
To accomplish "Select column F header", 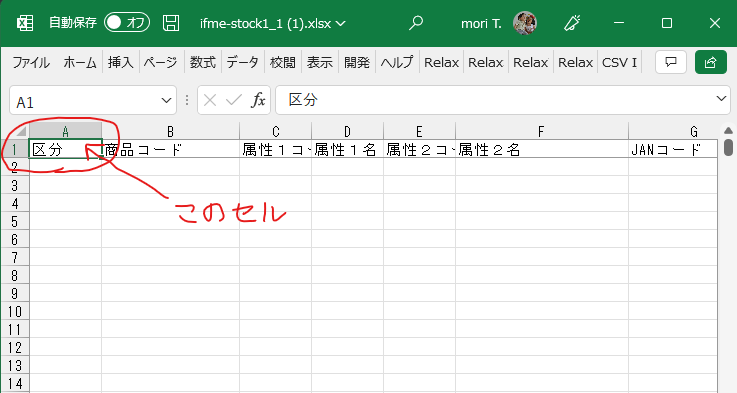I will [x=541, y=131].
